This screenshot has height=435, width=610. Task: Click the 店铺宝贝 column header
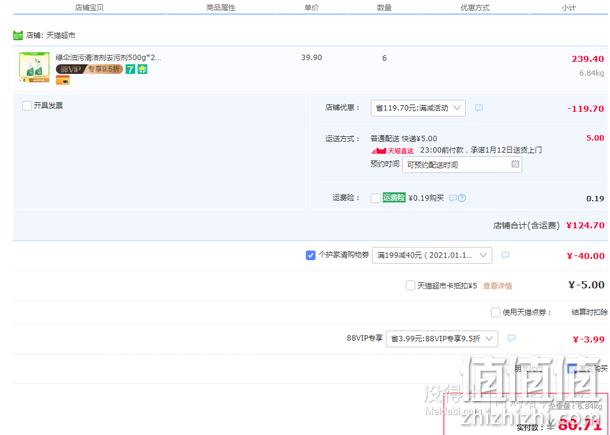coord(89,7)
